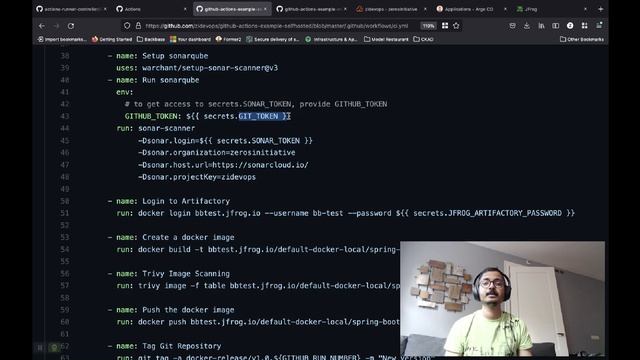Open the CKAD bookmarks folder

pyautogui.click(x=423, y=39)
